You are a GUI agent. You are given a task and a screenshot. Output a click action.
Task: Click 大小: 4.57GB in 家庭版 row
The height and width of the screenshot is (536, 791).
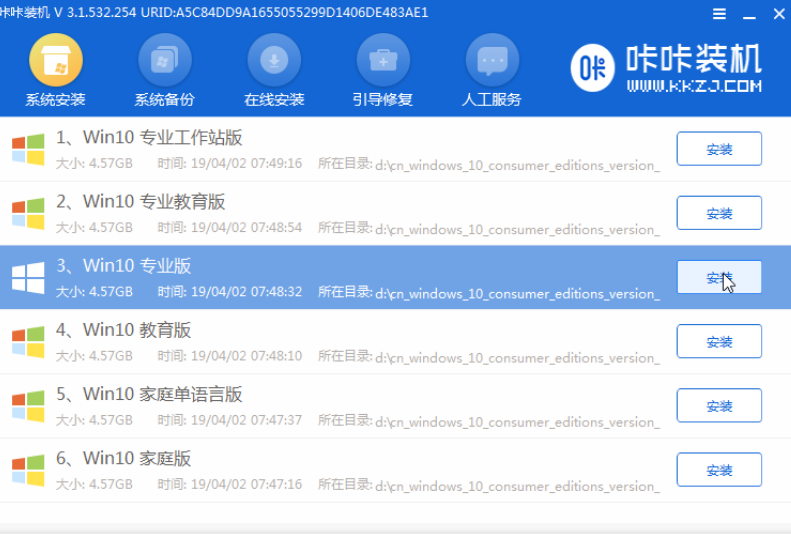(x=94, y=484)
